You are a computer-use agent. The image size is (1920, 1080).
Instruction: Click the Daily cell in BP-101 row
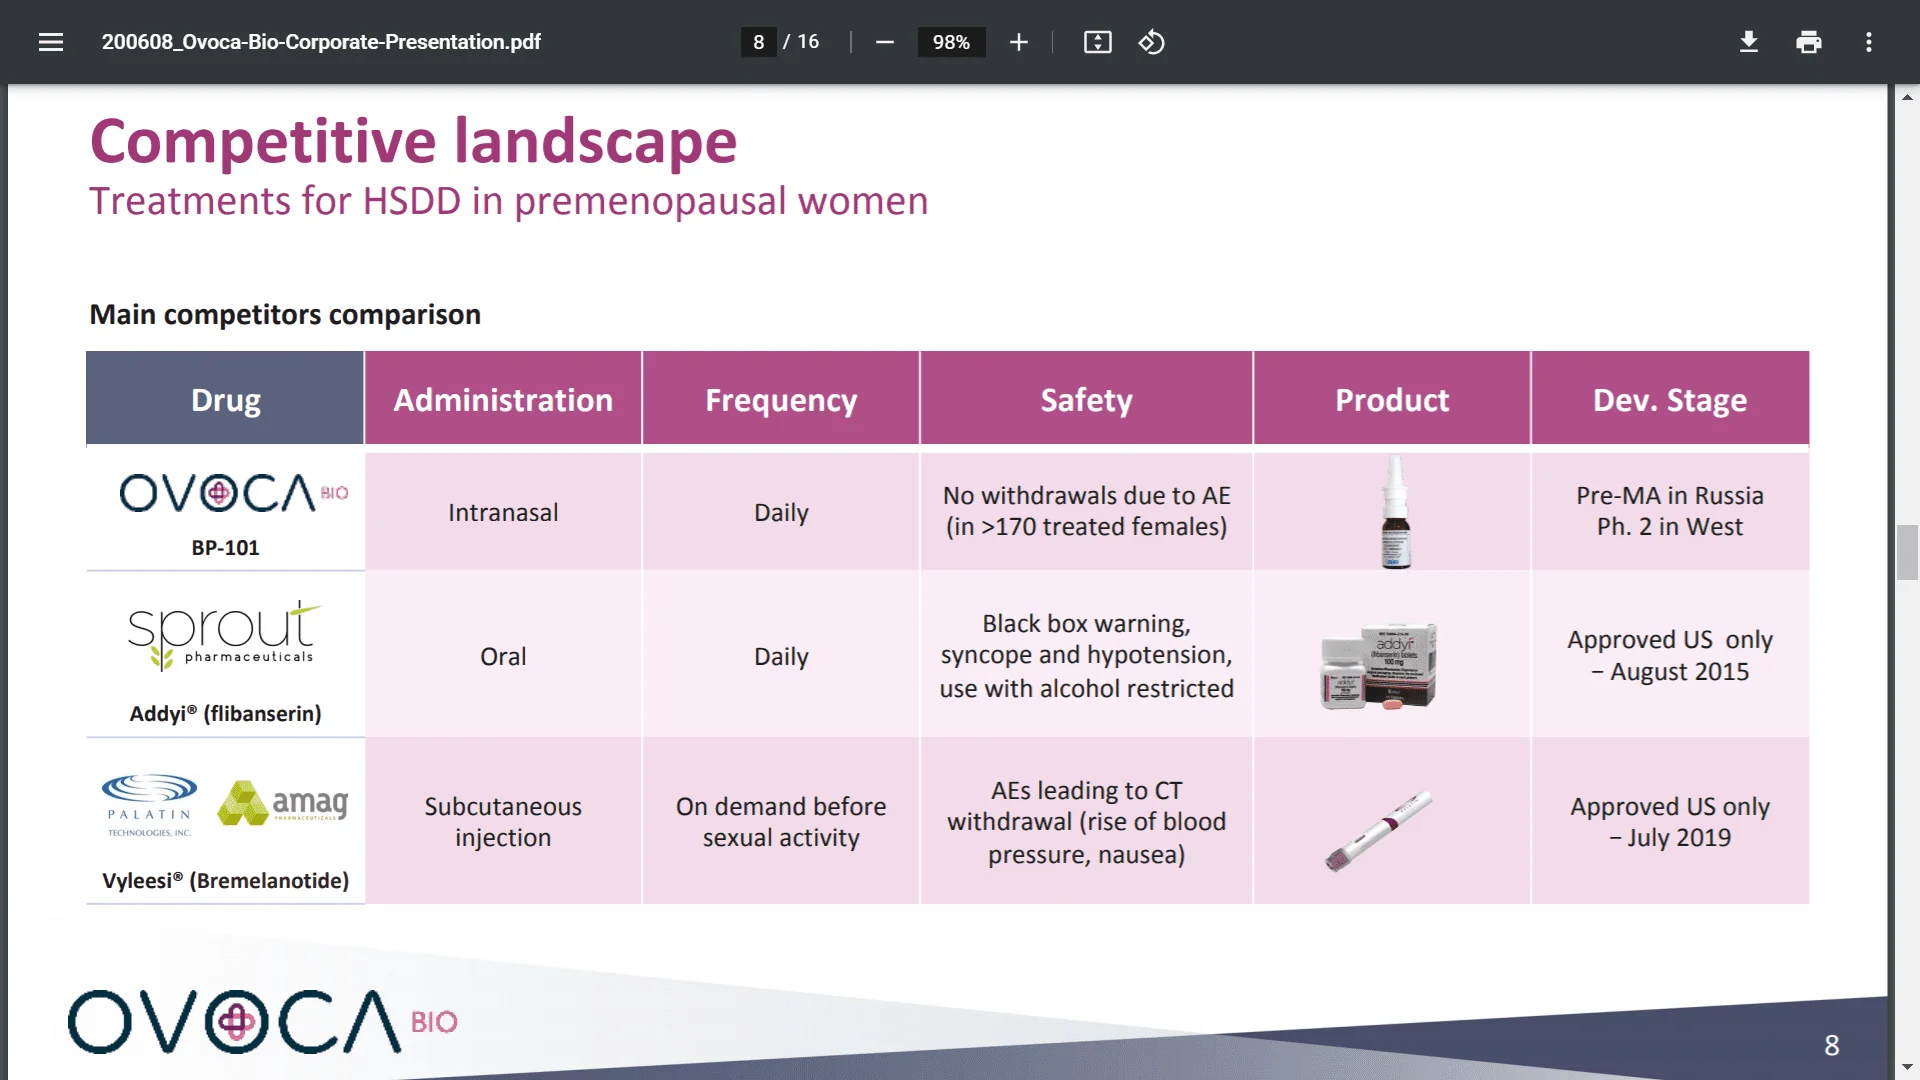coord(781,512)
